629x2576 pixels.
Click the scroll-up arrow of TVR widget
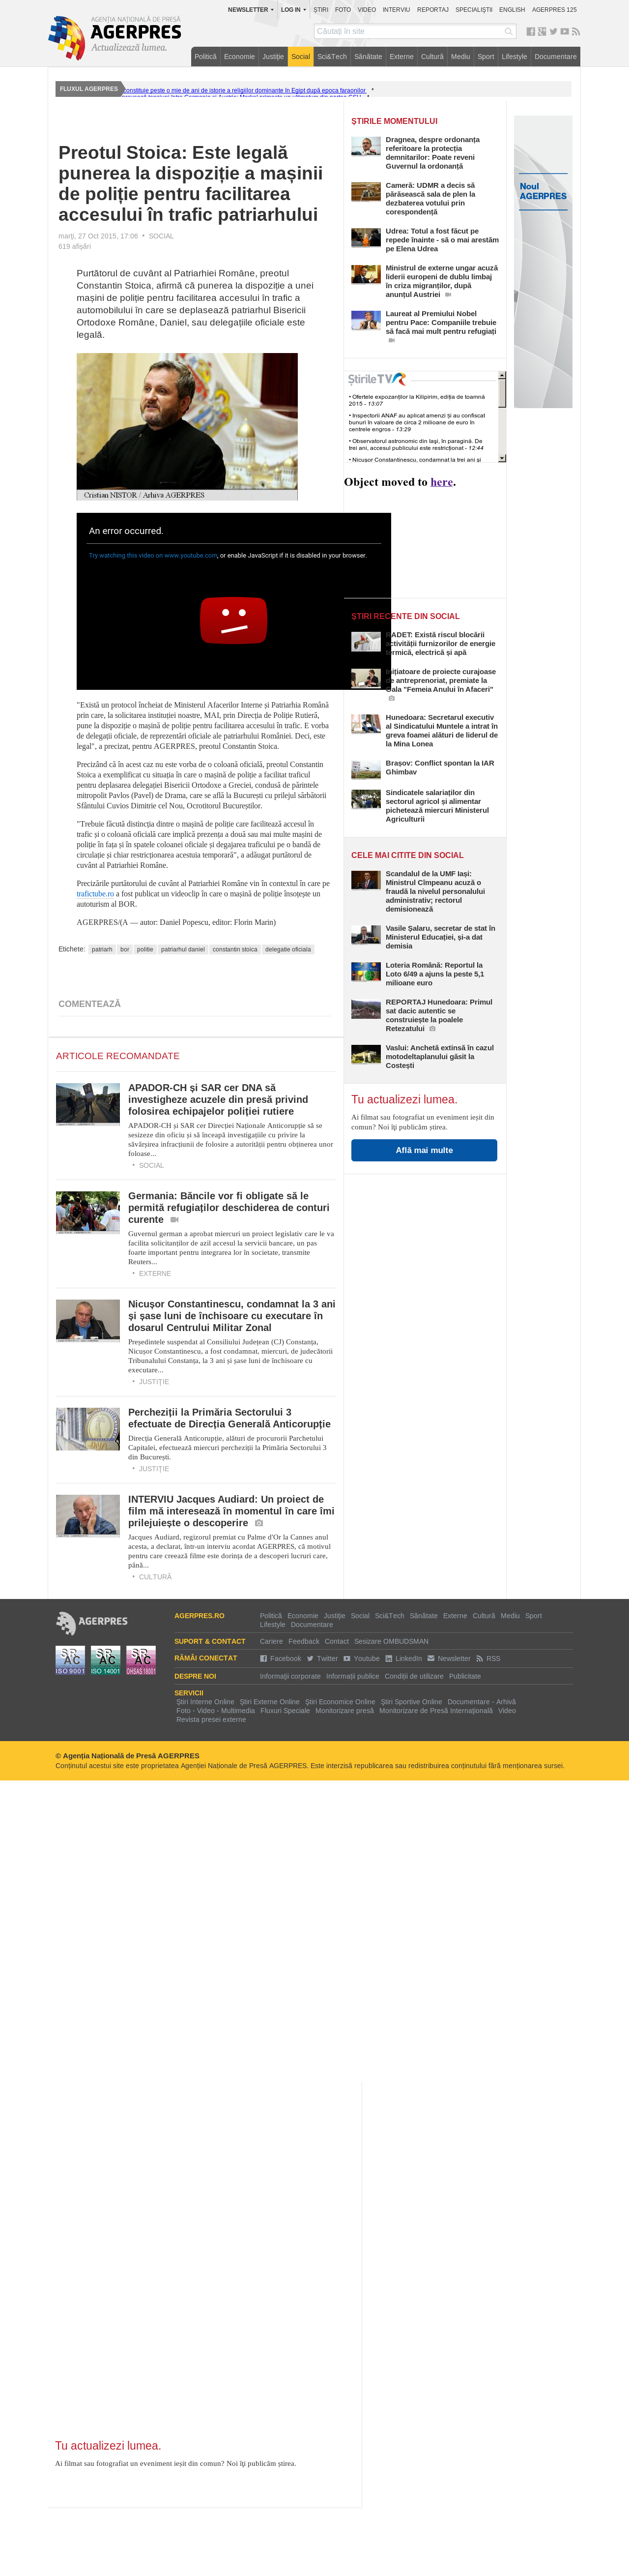click(502, 375)
